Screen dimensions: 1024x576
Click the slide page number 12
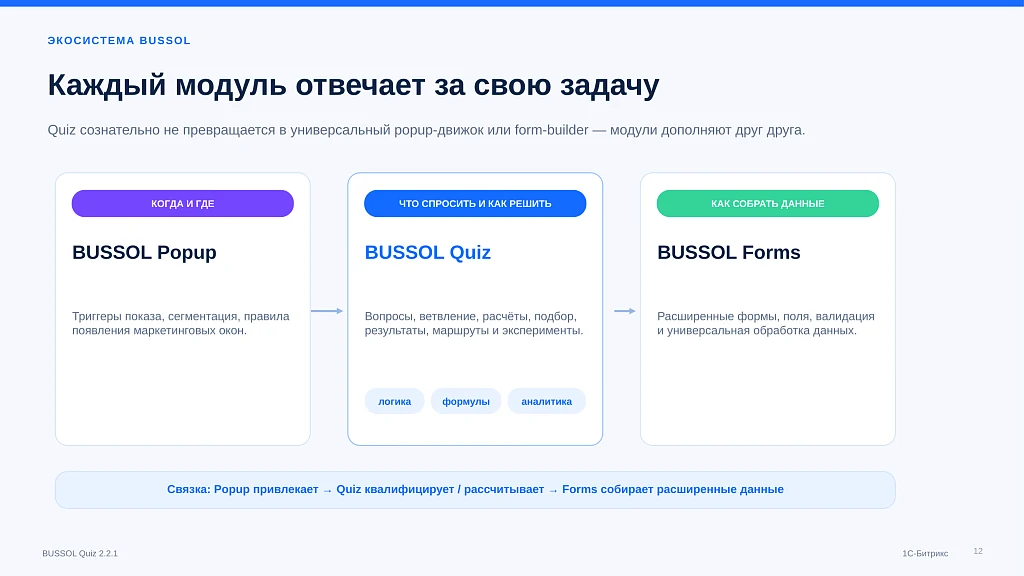tap(978, 551)
